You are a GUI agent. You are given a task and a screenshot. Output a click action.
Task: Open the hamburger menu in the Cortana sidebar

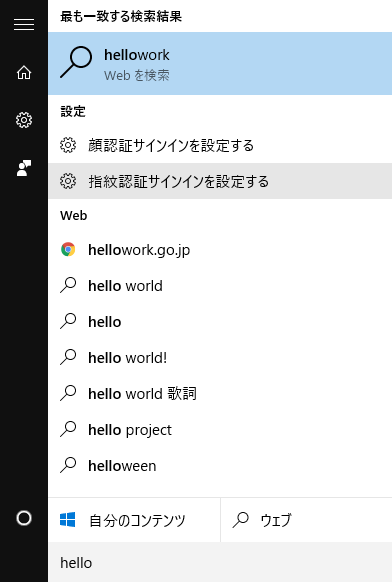pos(24,24)
